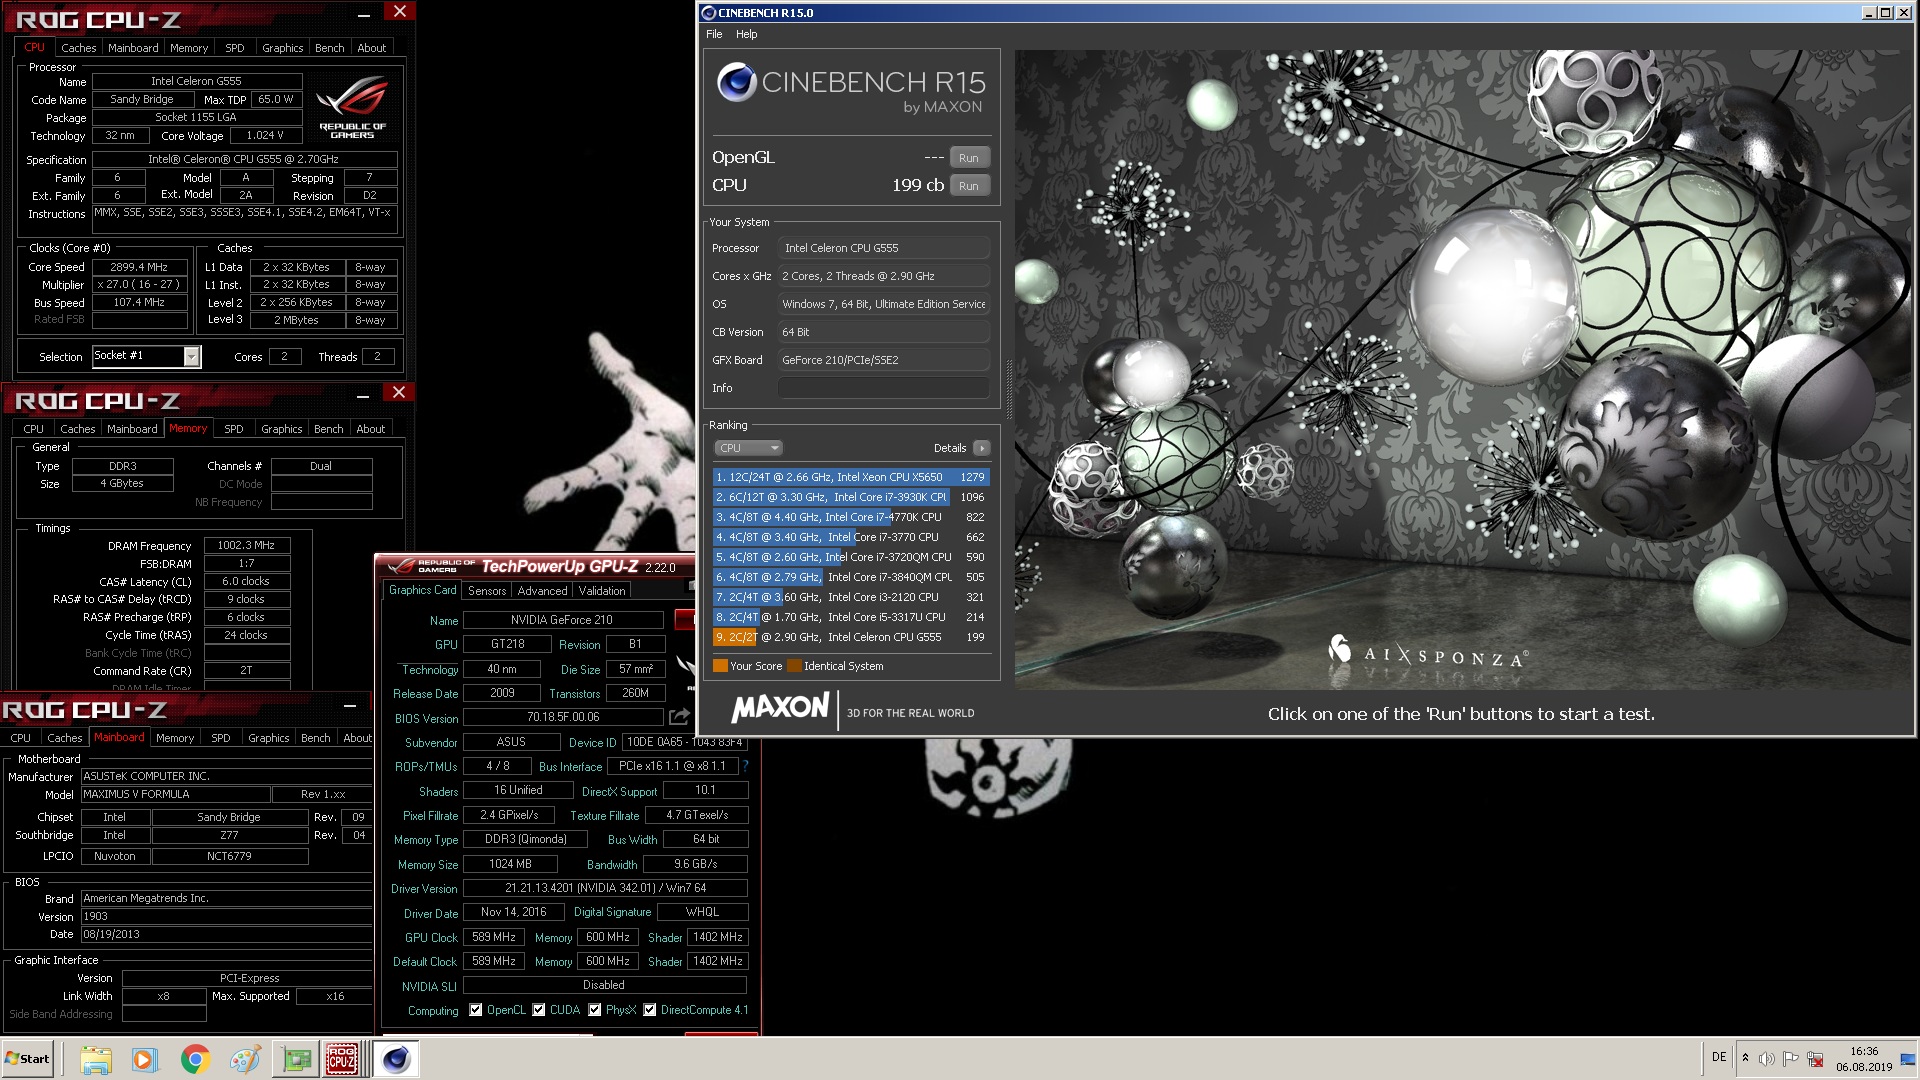
Task: Switch to Advanced tab in GPU-Z
Action: tap(542, 591)
